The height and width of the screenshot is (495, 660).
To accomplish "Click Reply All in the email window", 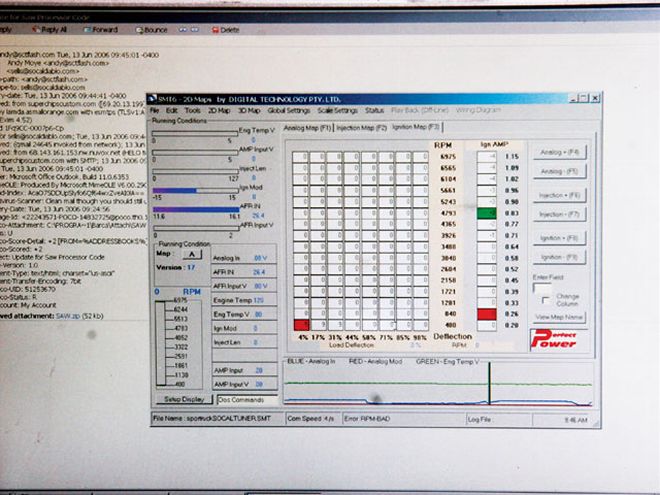I will pos(49,29).
